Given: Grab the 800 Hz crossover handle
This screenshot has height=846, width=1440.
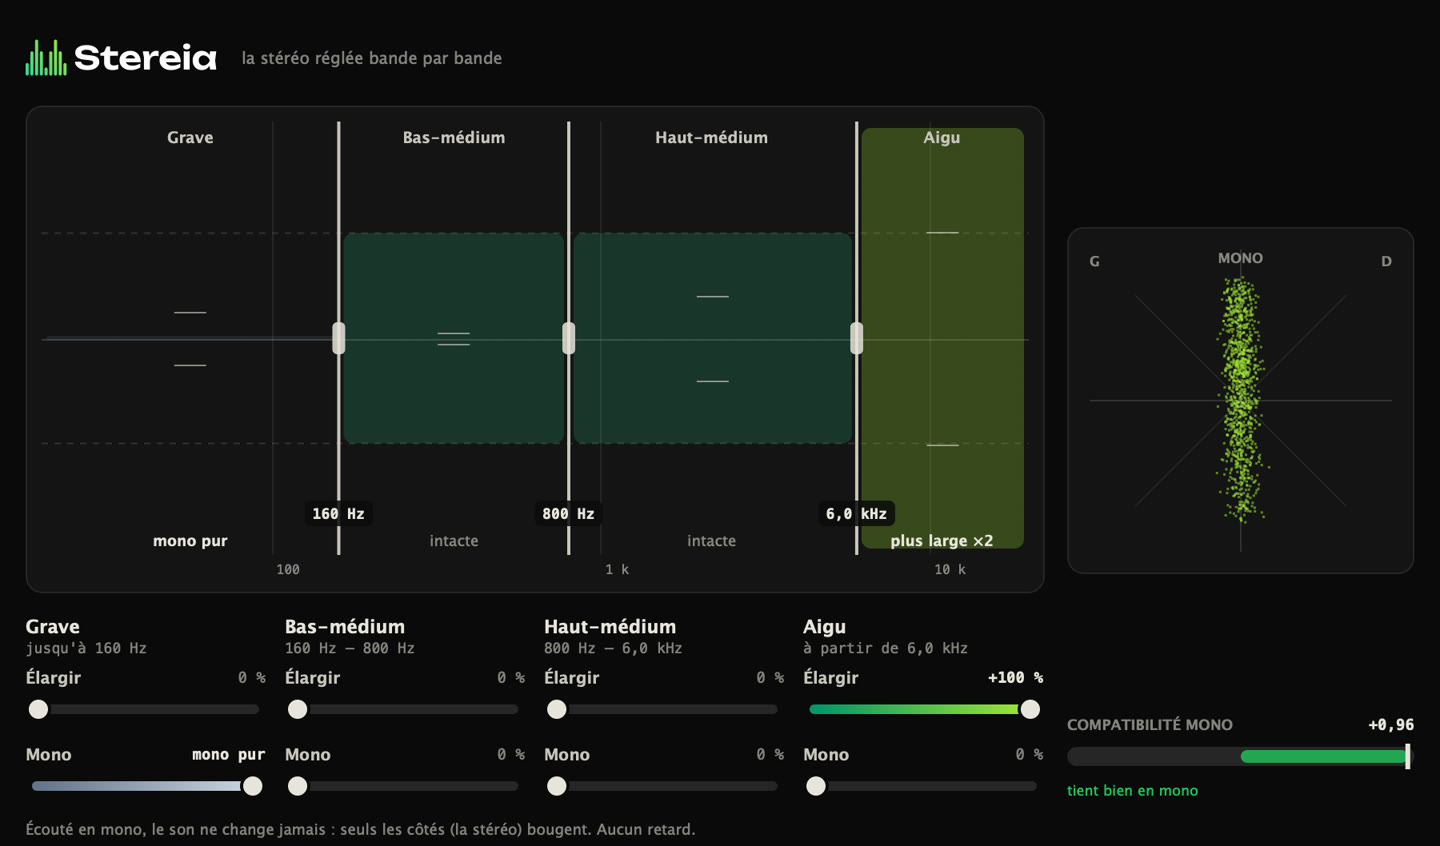Looking at the screenshot, I should (x=569, y=338).
